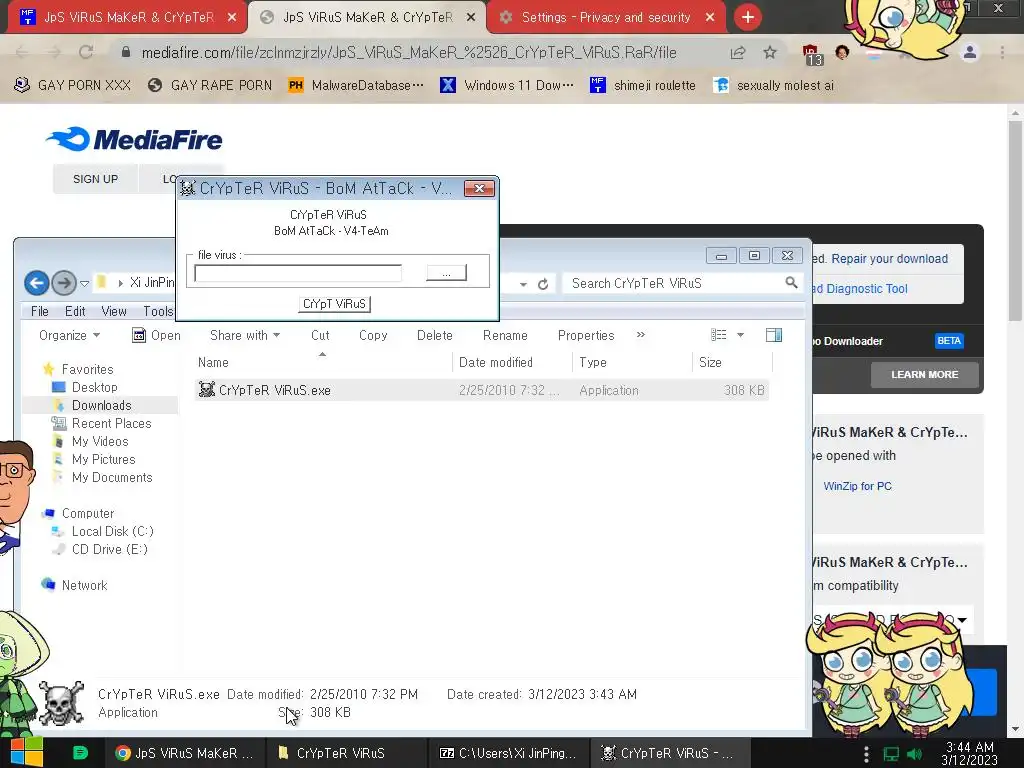The height and width of the screenshot is (768, 1024).
Task: Click the volume icon in system tray
Action: [914, 754]
